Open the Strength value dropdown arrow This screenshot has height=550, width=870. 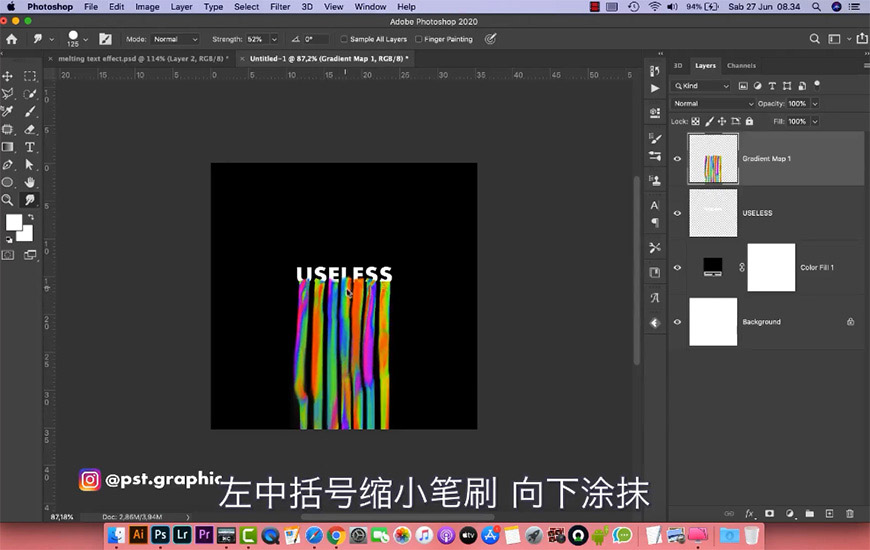274,39
